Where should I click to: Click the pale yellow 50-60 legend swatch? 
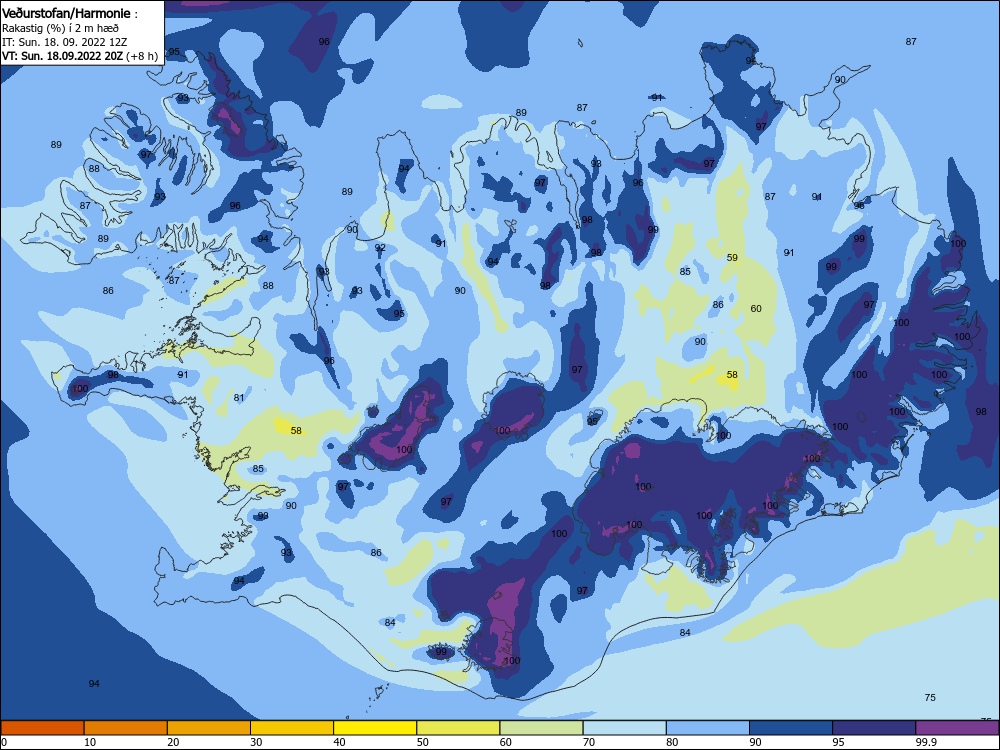pyautogui.click(x=458, y=728)
